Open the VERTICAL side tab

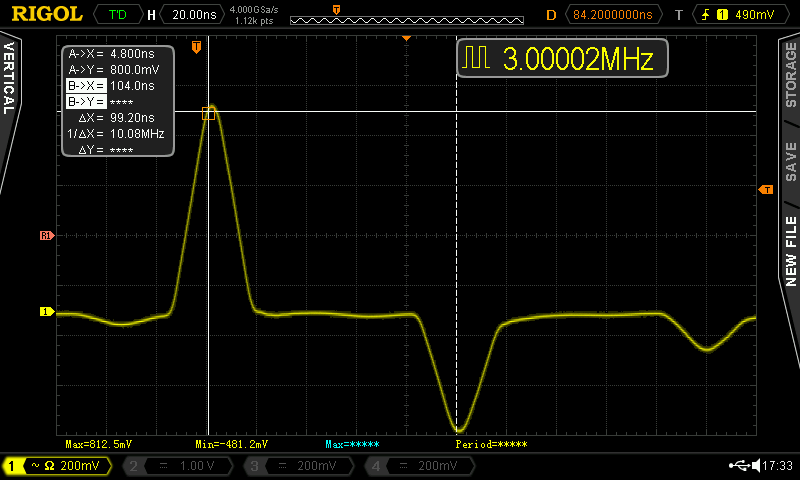pos(9,78)
